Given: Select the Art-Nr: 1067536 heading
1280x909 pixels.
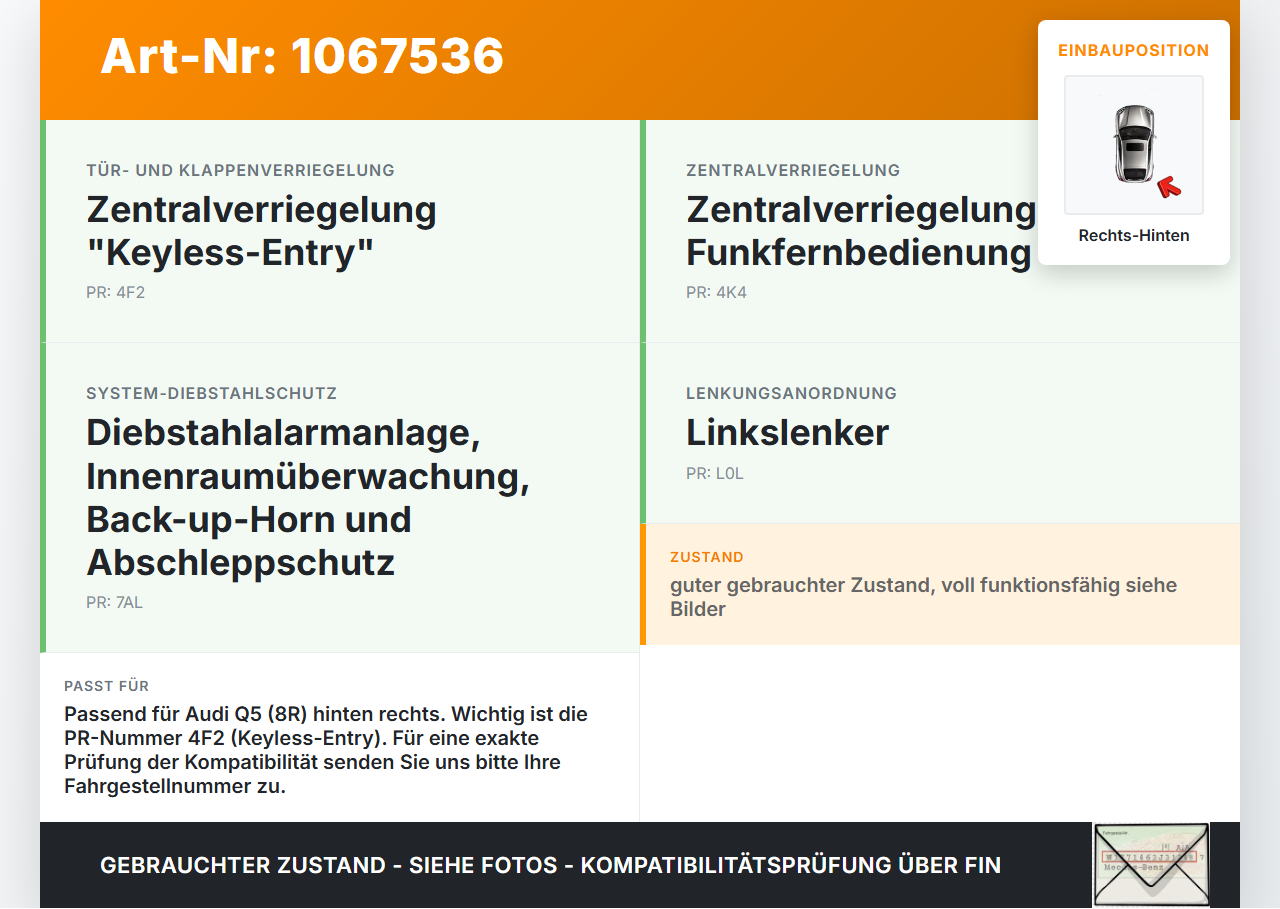Looking at the screenshot, I should pyautogui.click(x=302, y=56).
